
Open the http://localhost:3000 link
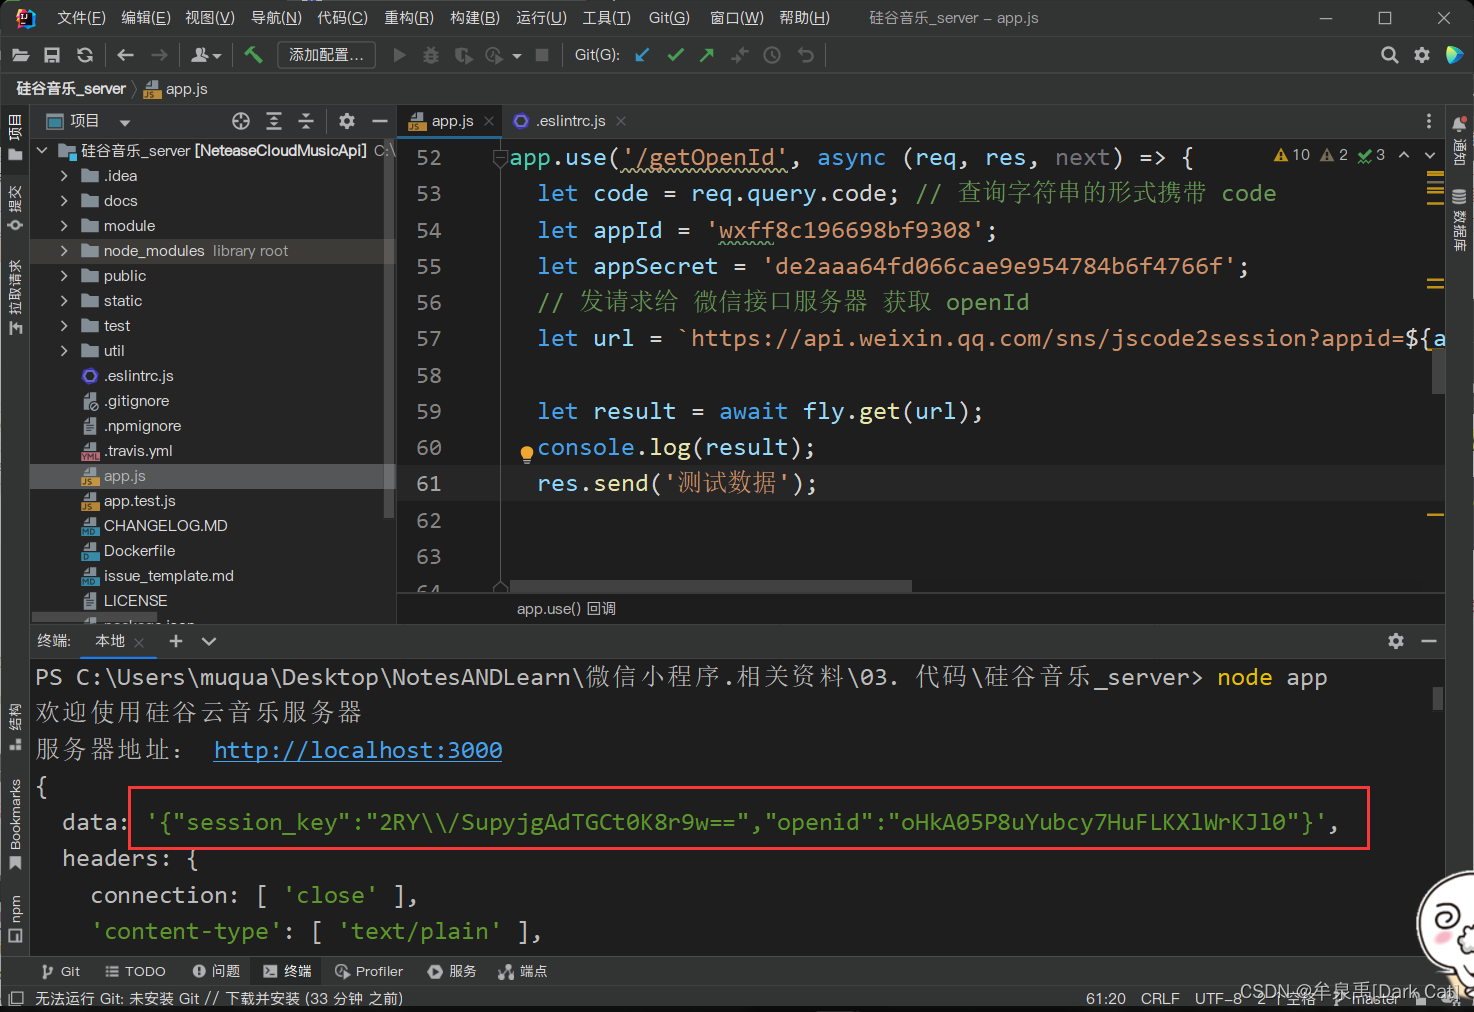pos(358,750)
